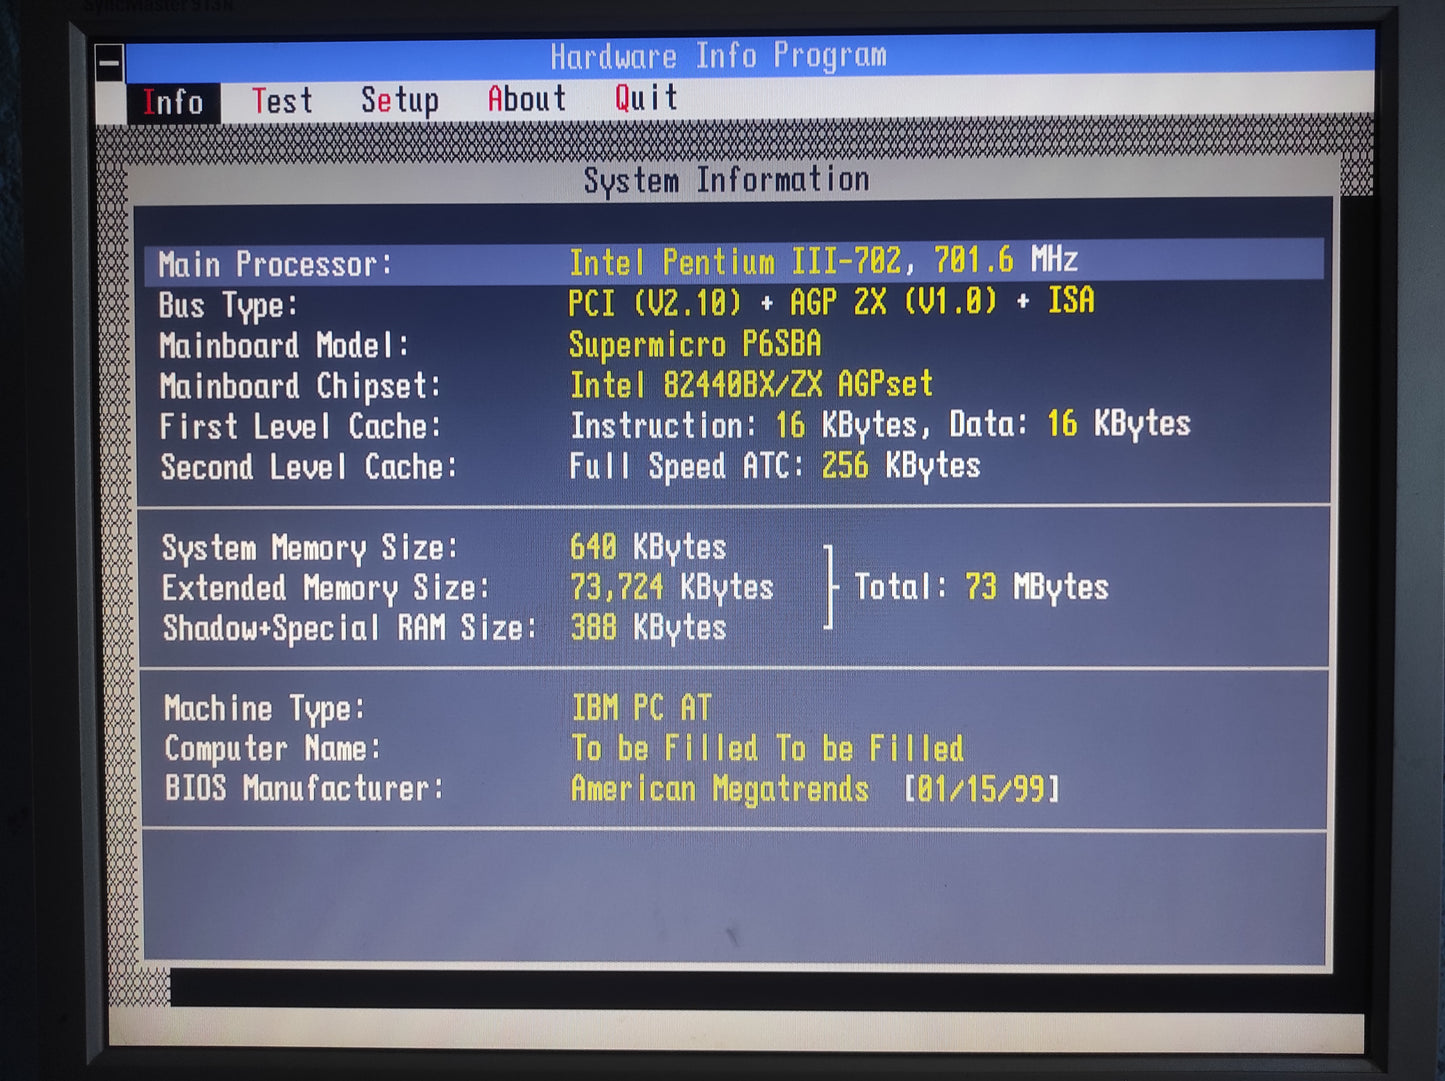Click the Mainboard Model Supermicro P6SBA value
The width and height of the screenshot is (1445, 1081).
click(x=694, y=344)
